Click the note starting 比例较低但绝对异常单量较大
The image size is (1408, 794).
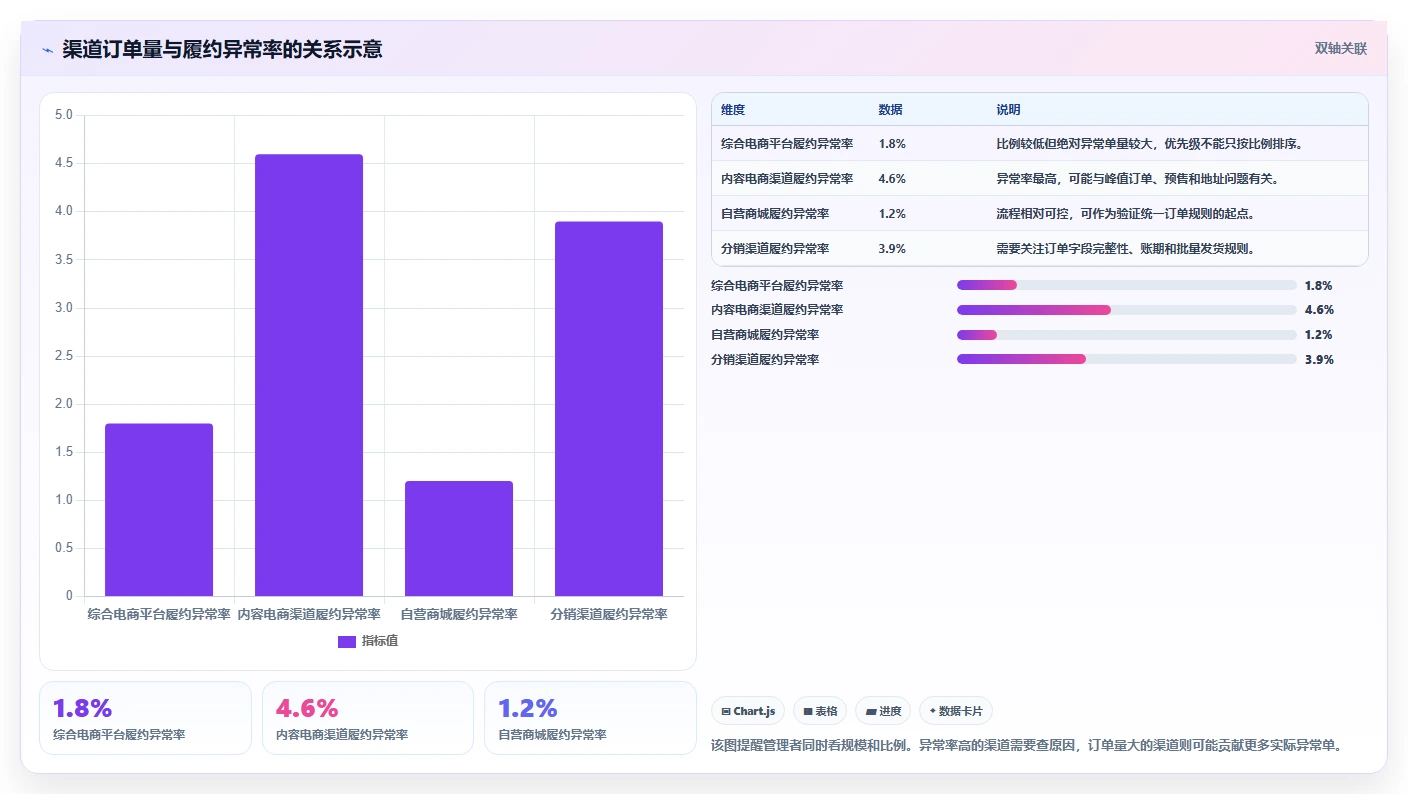pyautogui.click(x=1149, y=144)
